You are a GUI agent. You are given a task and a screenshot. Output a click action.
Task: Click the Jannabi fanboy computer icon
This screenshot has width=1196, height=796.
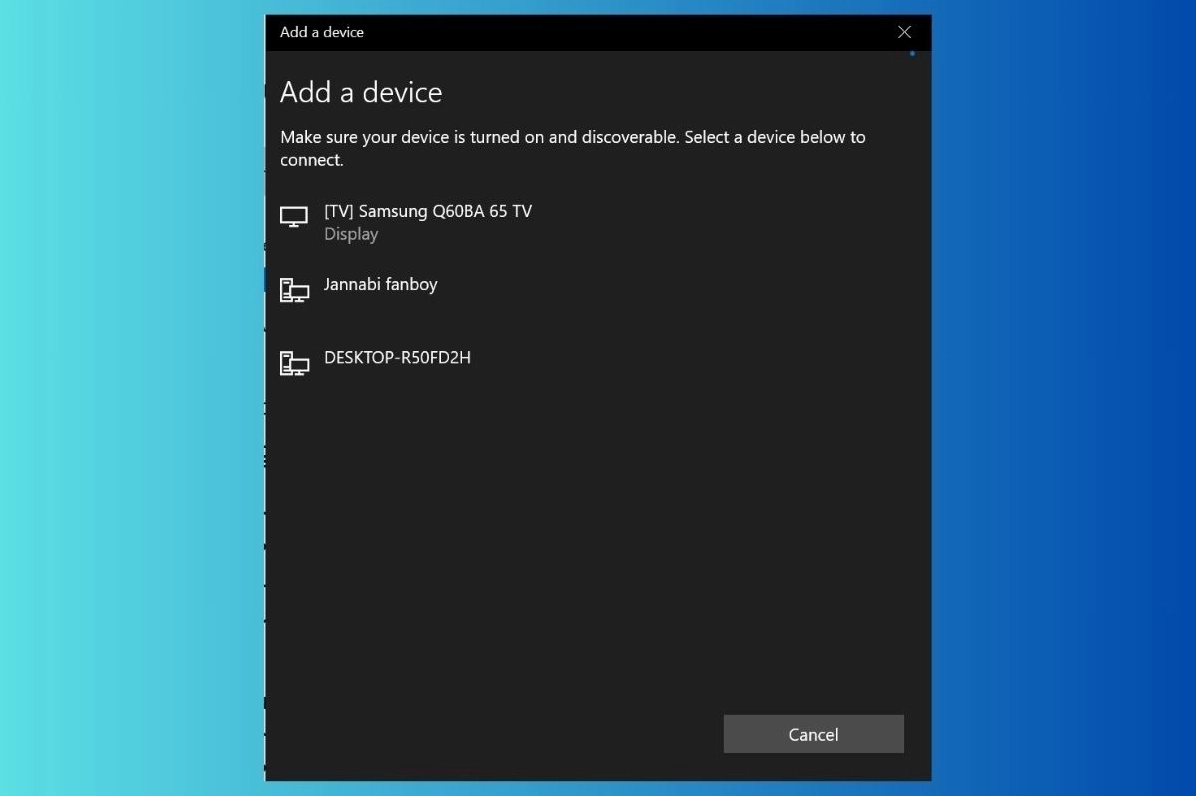(x=294, y=290)
